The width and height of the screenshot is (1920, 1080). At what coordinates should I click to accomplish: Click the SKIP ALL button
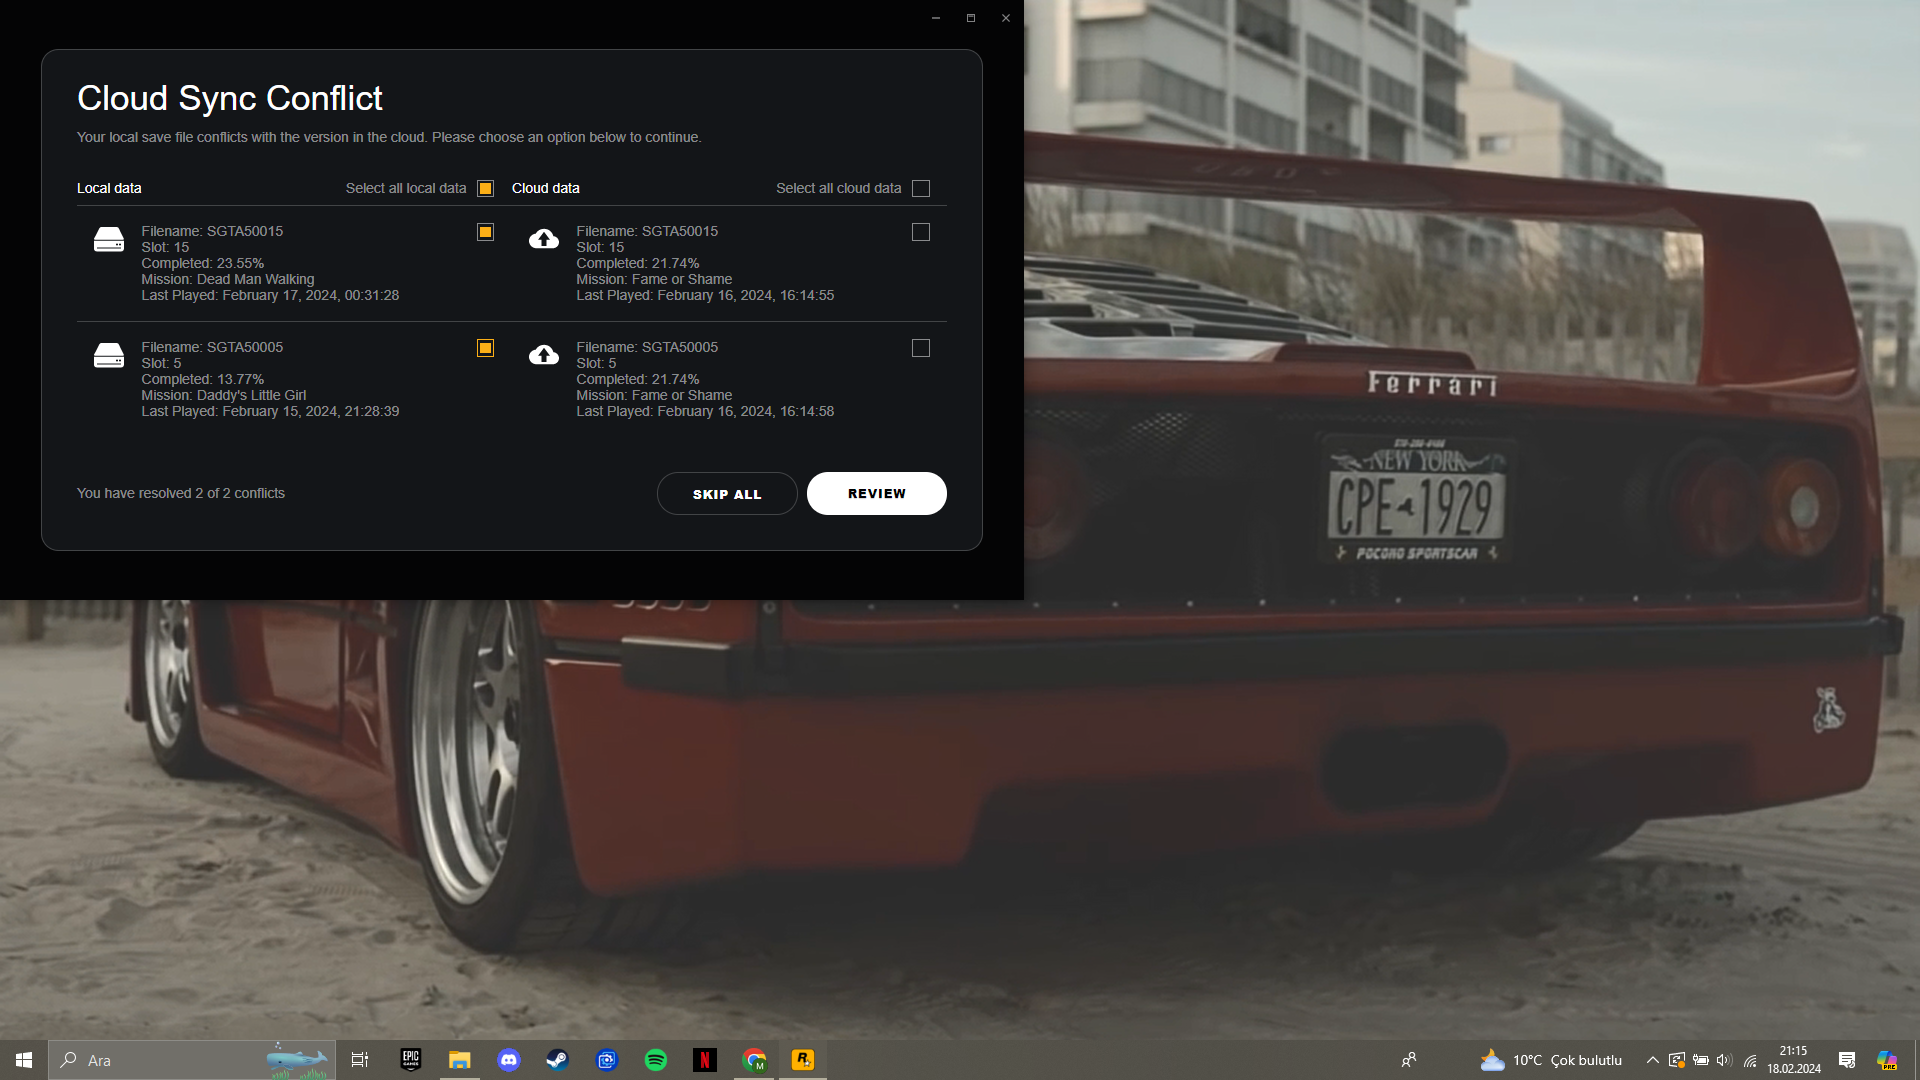pos(727,493)
